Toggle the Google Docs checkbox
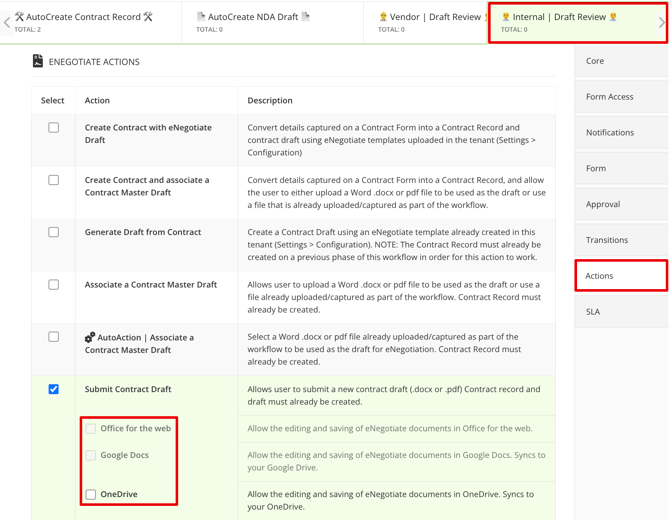The image size is (670, 520). click(x=91, y=455)
